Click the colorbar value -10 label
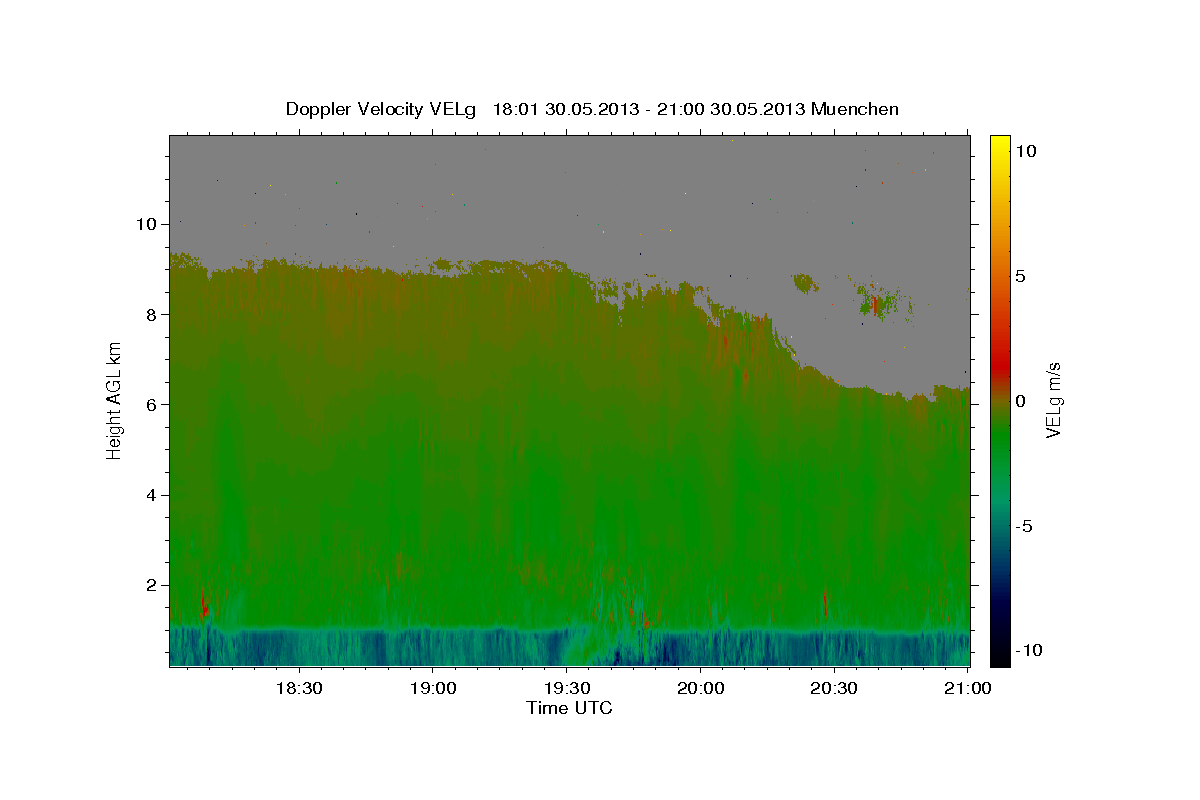The image size is (1200, 800). coord(1028,650)
